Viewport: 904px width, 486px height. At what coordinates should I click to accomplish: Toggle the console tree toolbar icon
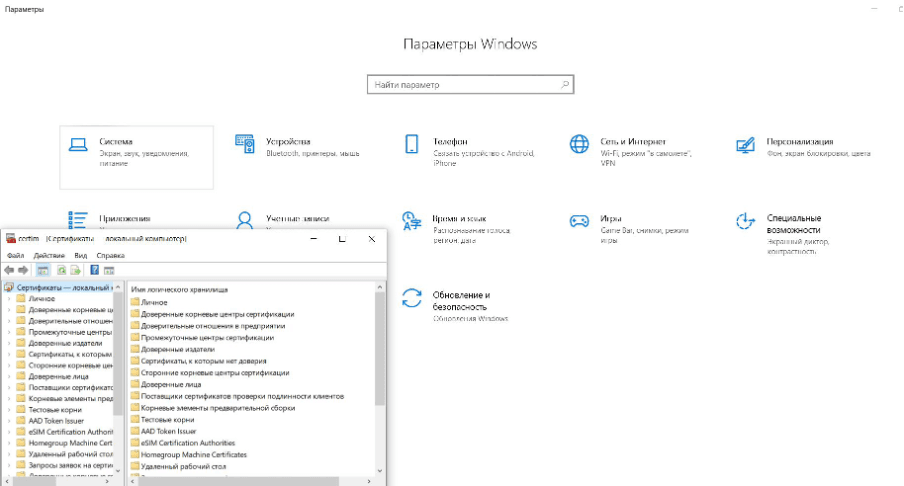(43, 270)
